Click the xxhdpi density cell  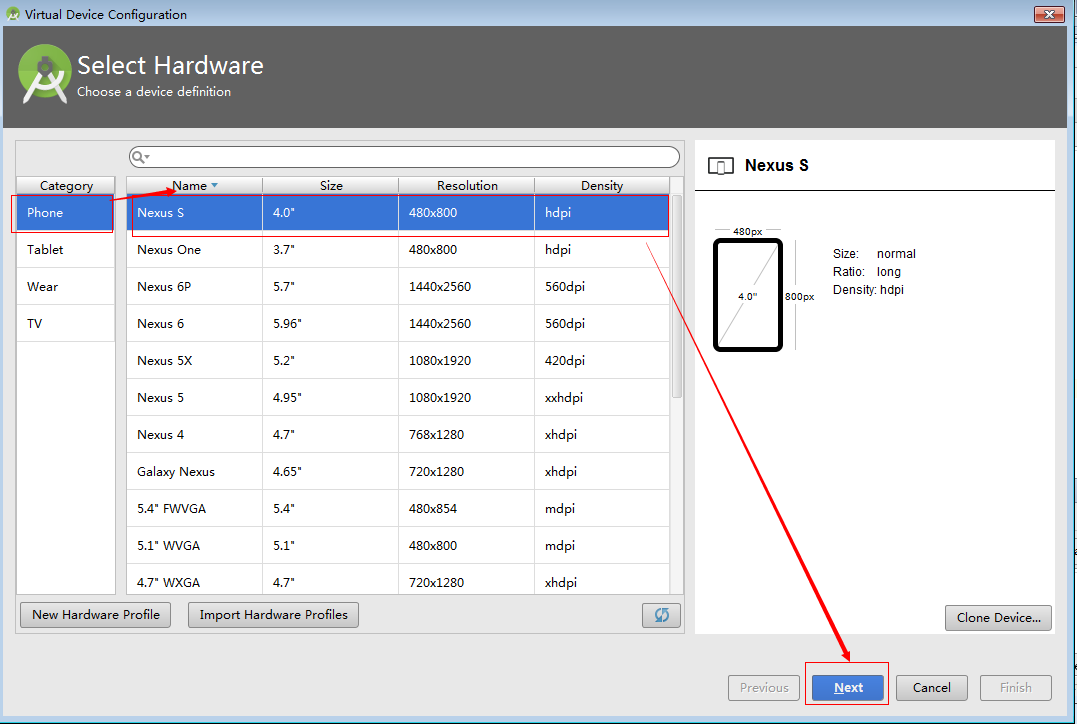click(x=602, y=398)
